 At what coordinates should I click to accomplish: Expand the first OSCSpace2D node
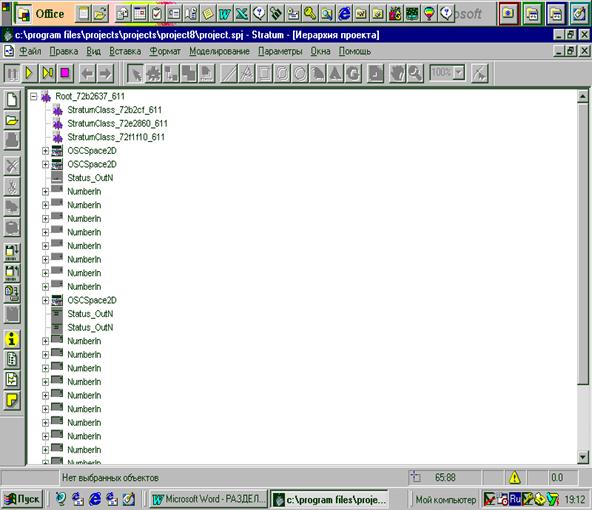(45, 151)
